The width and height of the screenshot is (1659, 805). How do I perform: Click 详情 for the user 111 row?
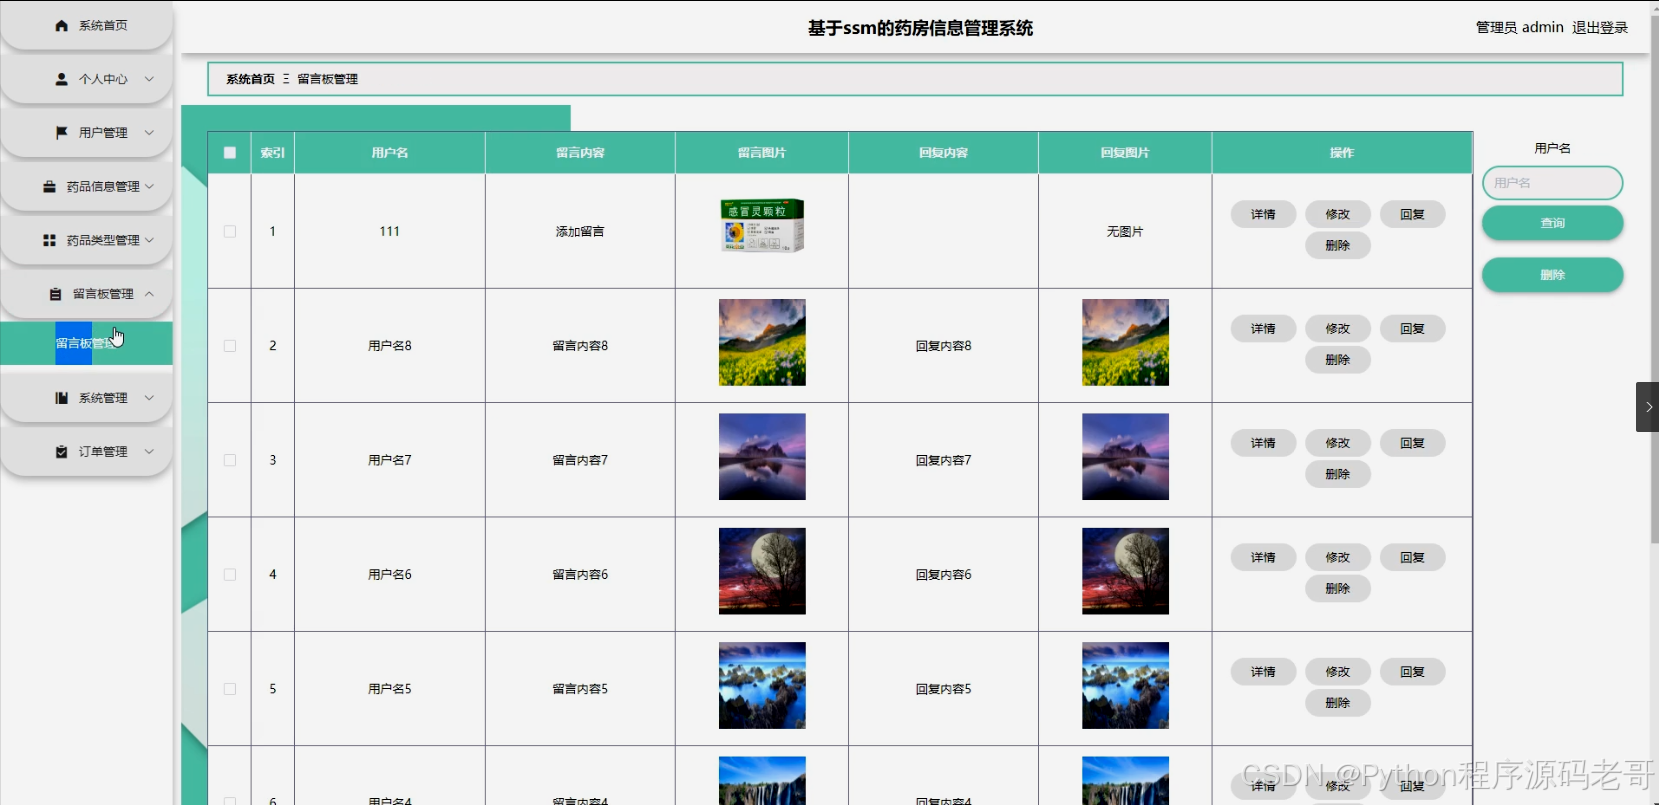point(1263,214)
